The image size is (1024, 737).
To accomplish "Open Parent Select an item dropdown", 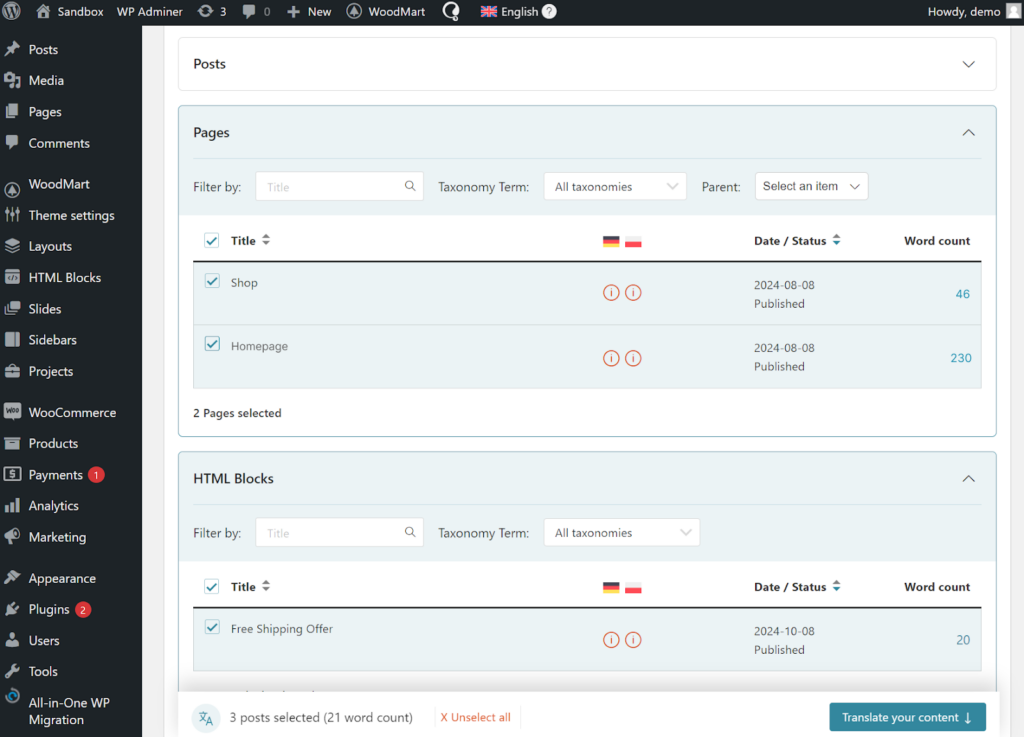I will (x=811, y=186).
